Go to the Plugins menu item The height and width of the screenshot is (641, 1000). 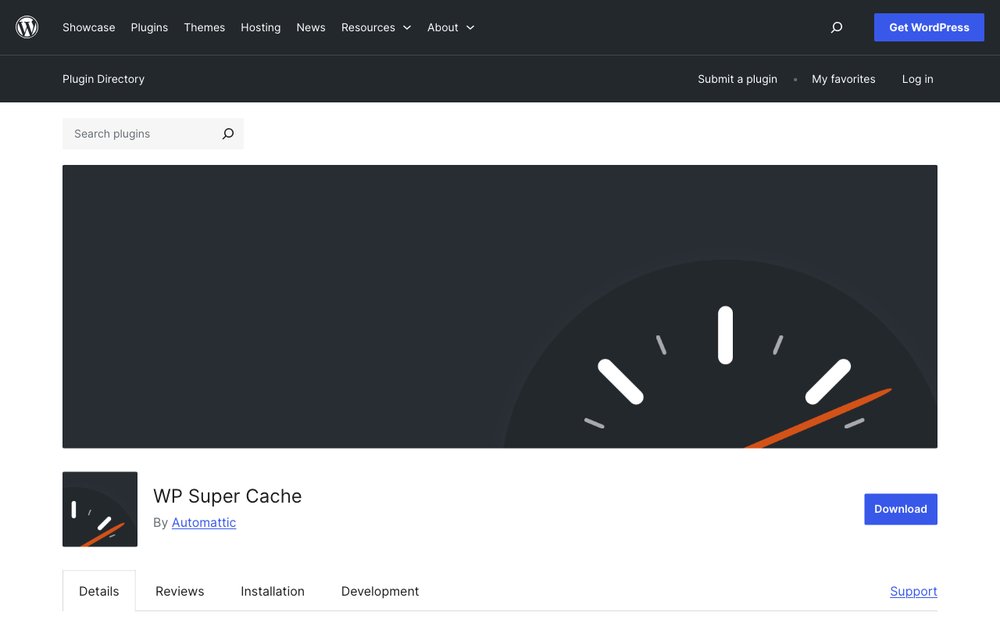coord(149,27)
